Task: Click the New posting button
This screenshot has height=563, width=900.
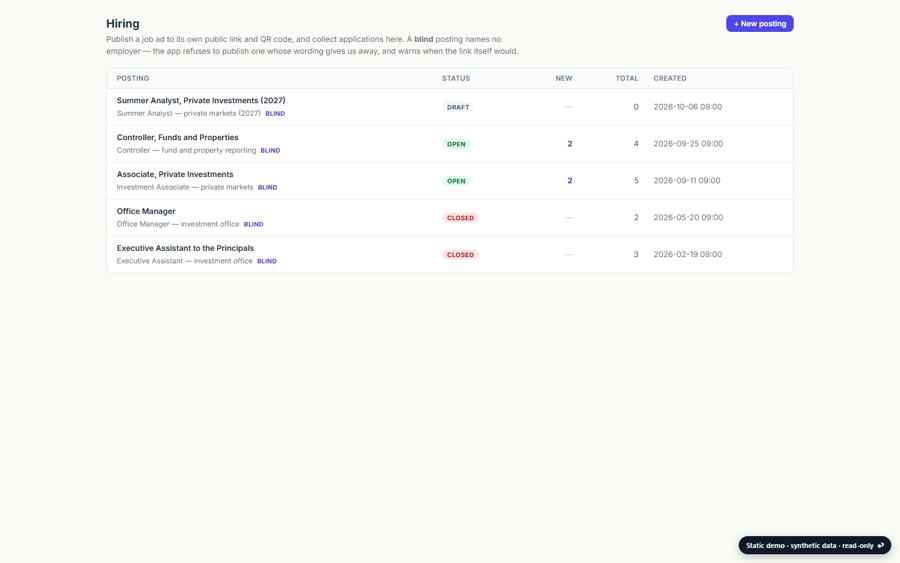Action: (x=759, y=24)
